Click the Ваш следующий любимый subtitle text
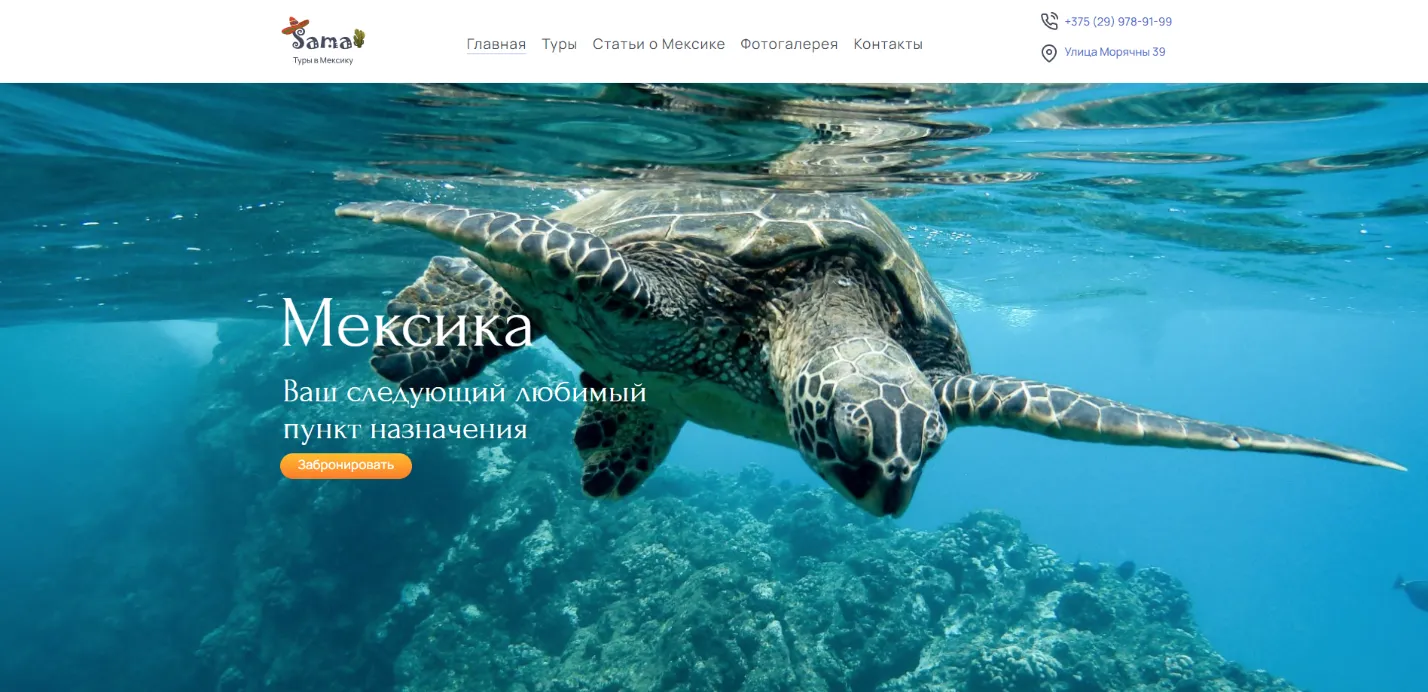The height and width of the screenshot is (692, 1428). tap(465, 391)
